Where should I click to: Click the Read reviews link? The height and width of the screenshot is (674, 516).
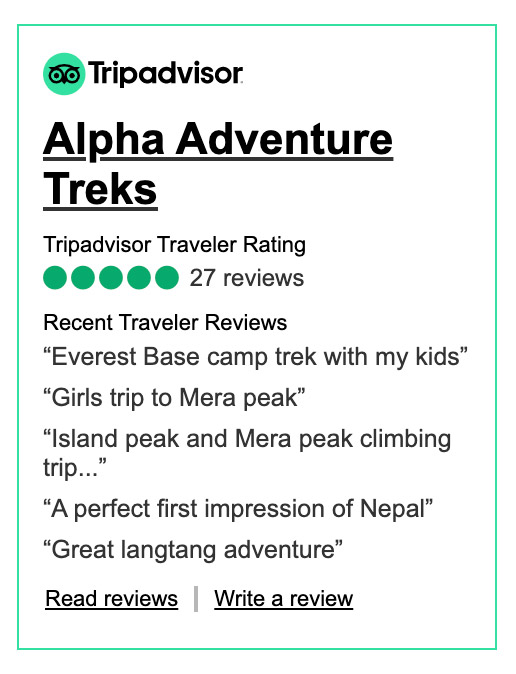[112, 599]
